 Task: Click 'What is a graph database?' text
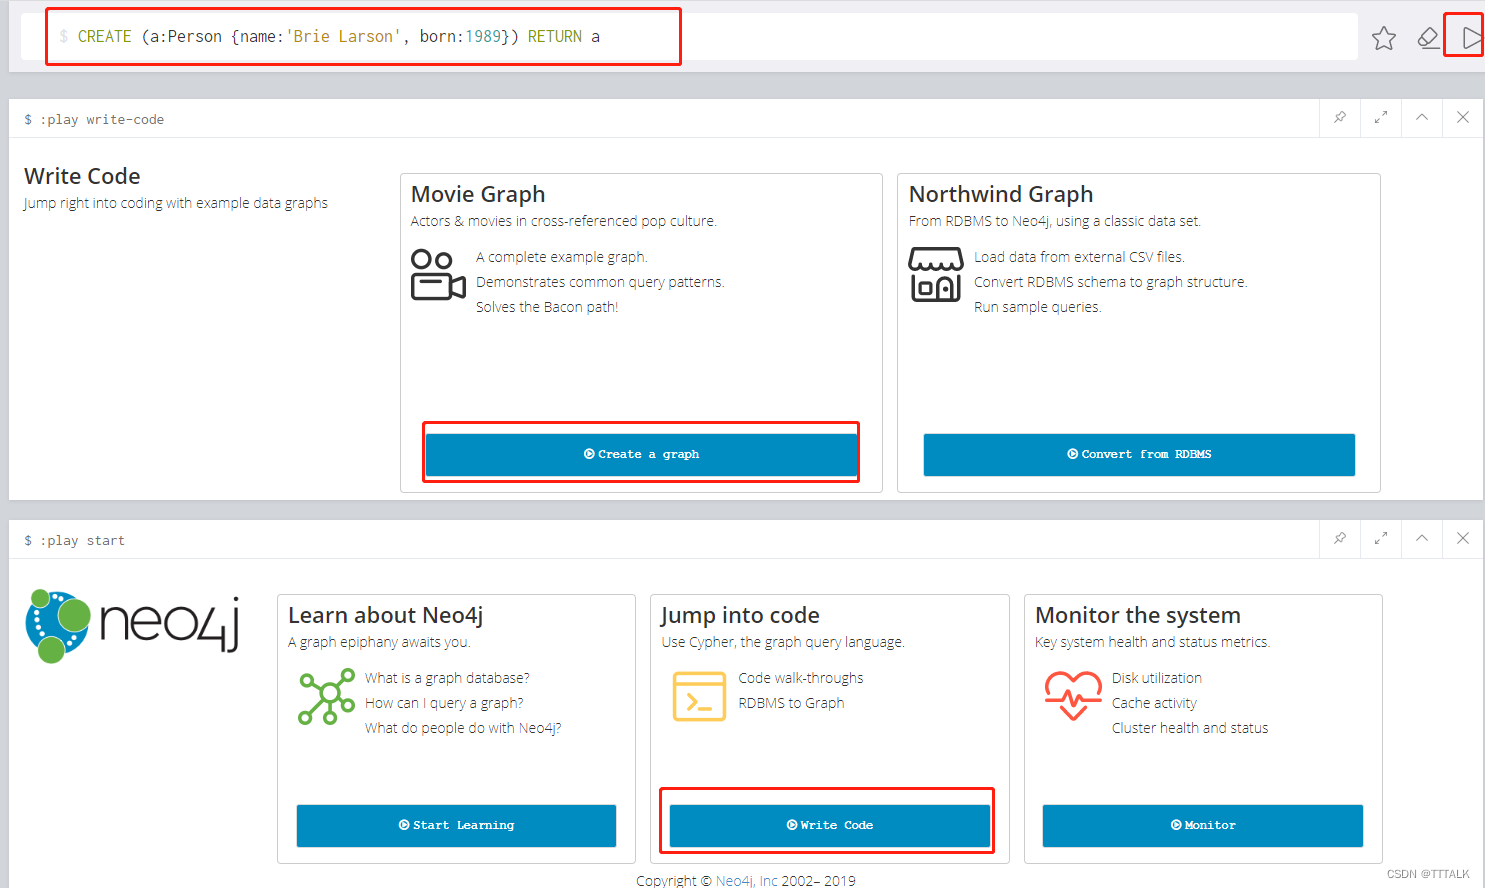tap(447, 678)
